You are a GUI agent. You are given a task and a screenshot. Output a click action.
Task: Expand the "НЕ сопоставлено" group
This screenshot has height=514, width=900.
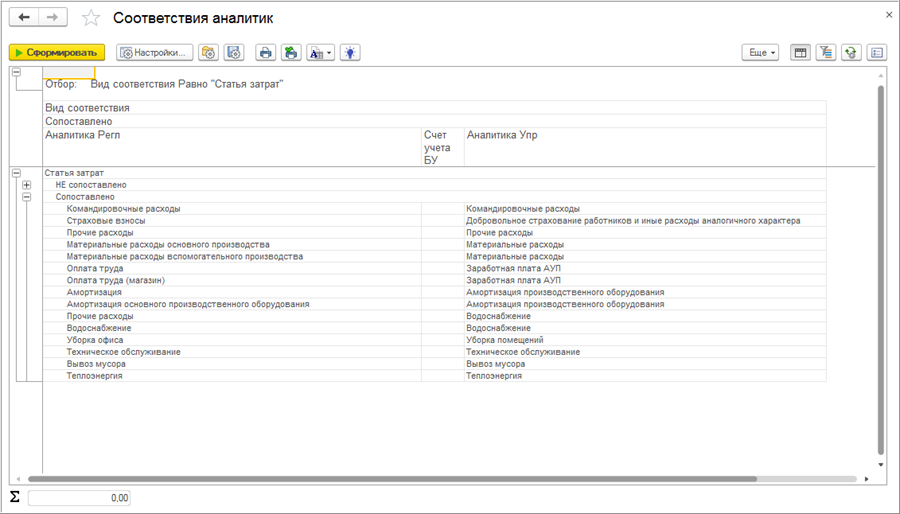pos(27,185)
